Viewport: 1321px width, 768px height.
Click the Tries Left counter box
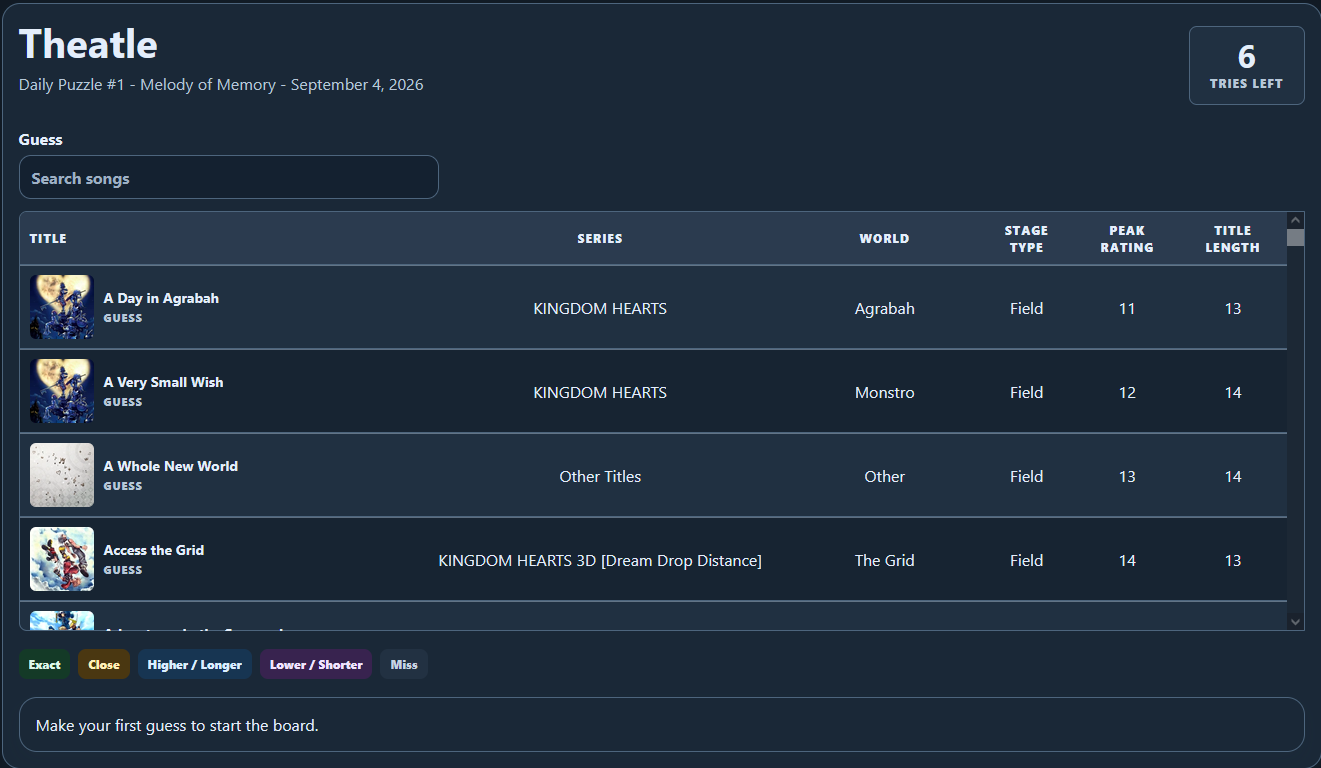pos(1246,65)
